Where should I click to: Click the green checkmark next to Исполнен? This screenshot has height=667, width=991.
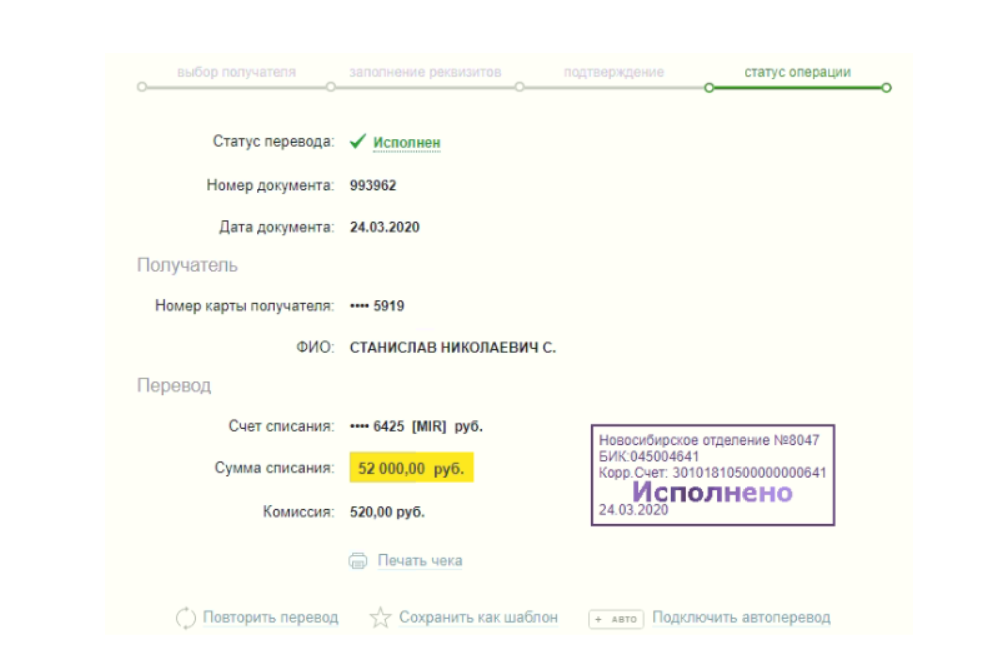pos(358,141)
